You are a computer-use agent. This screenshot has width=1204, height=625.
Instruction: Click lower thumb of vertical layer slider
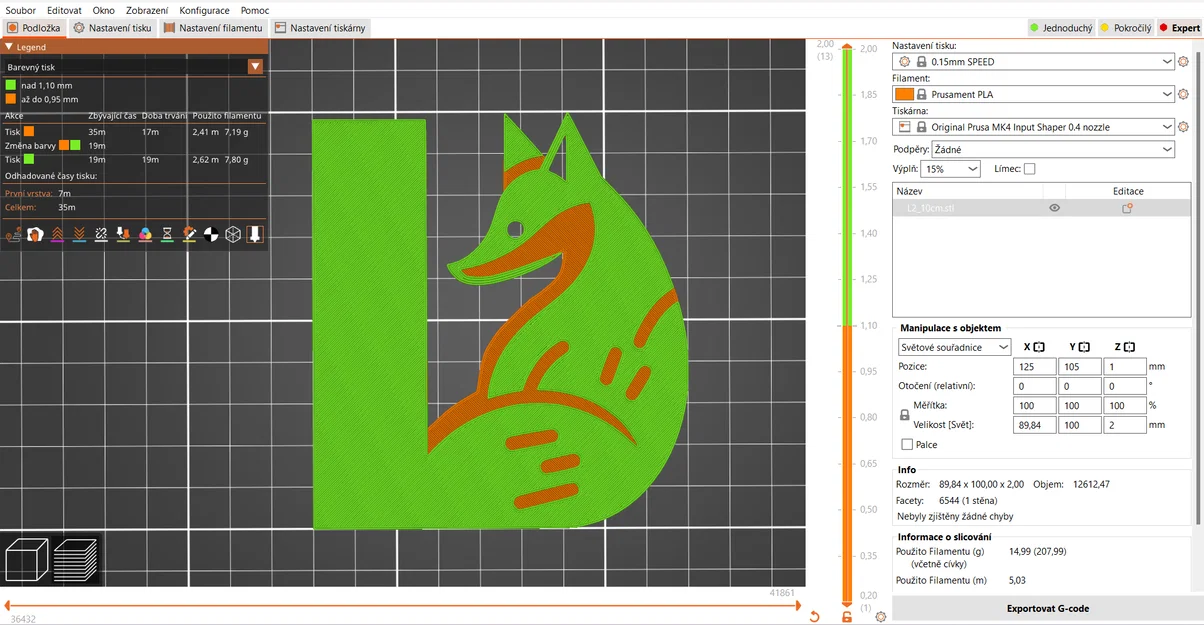pos(847,603)
